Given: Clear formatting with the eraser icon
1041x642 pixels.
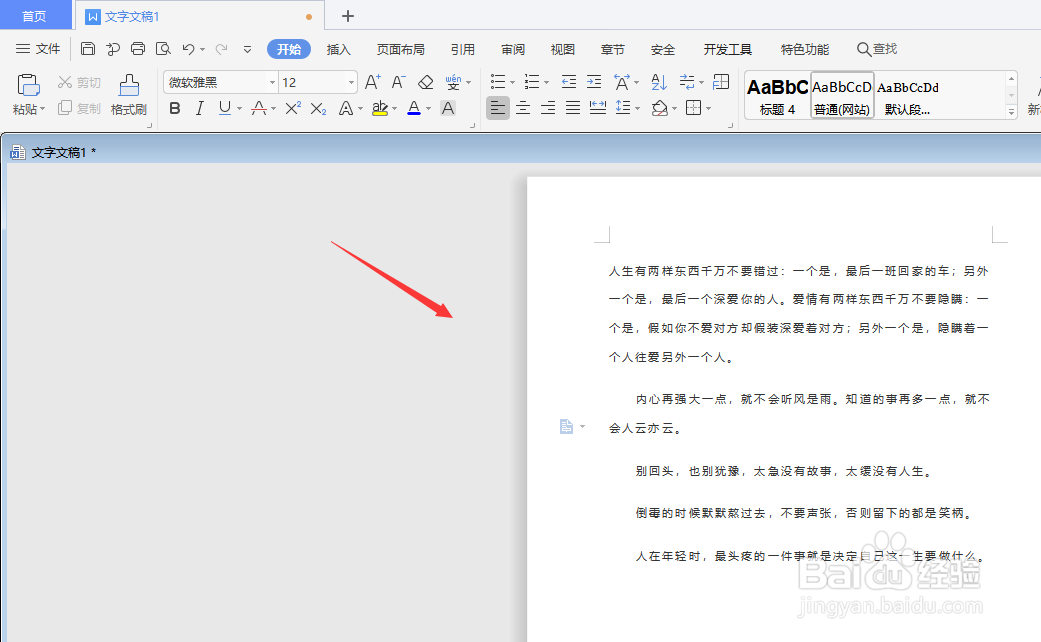Looking at the screenshot, I should click(426, 82).
